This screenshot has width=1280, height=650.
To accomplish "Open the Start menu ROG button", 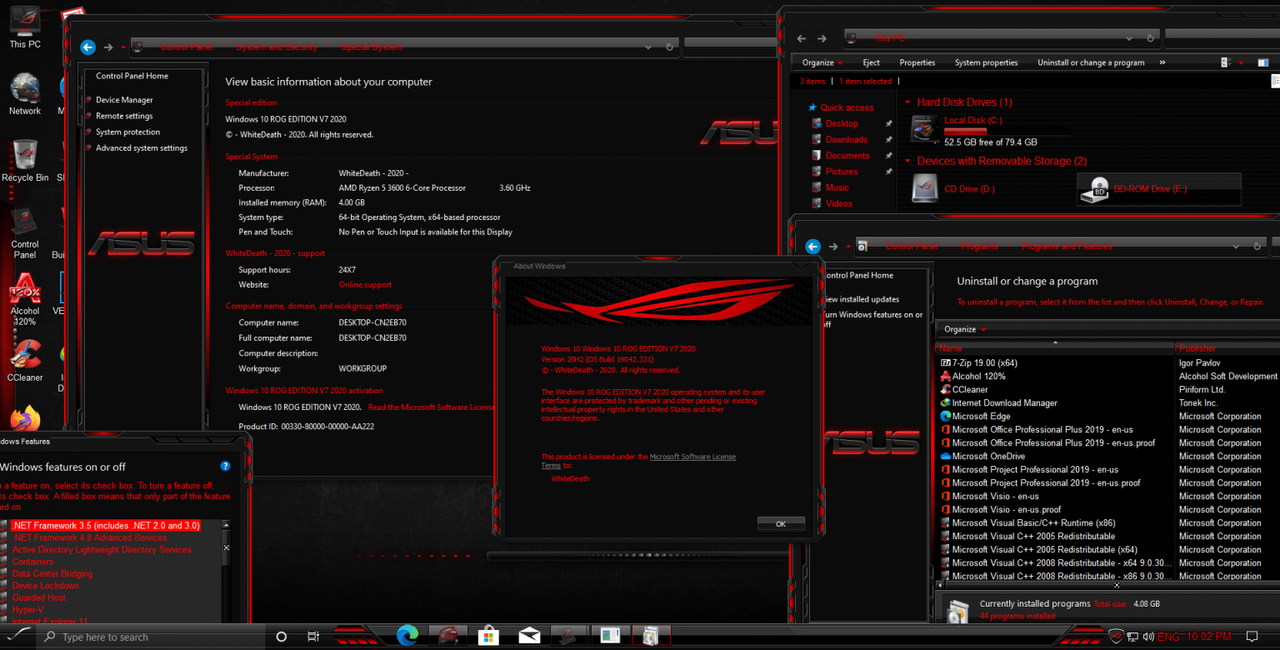I will [x=19, y=635].
